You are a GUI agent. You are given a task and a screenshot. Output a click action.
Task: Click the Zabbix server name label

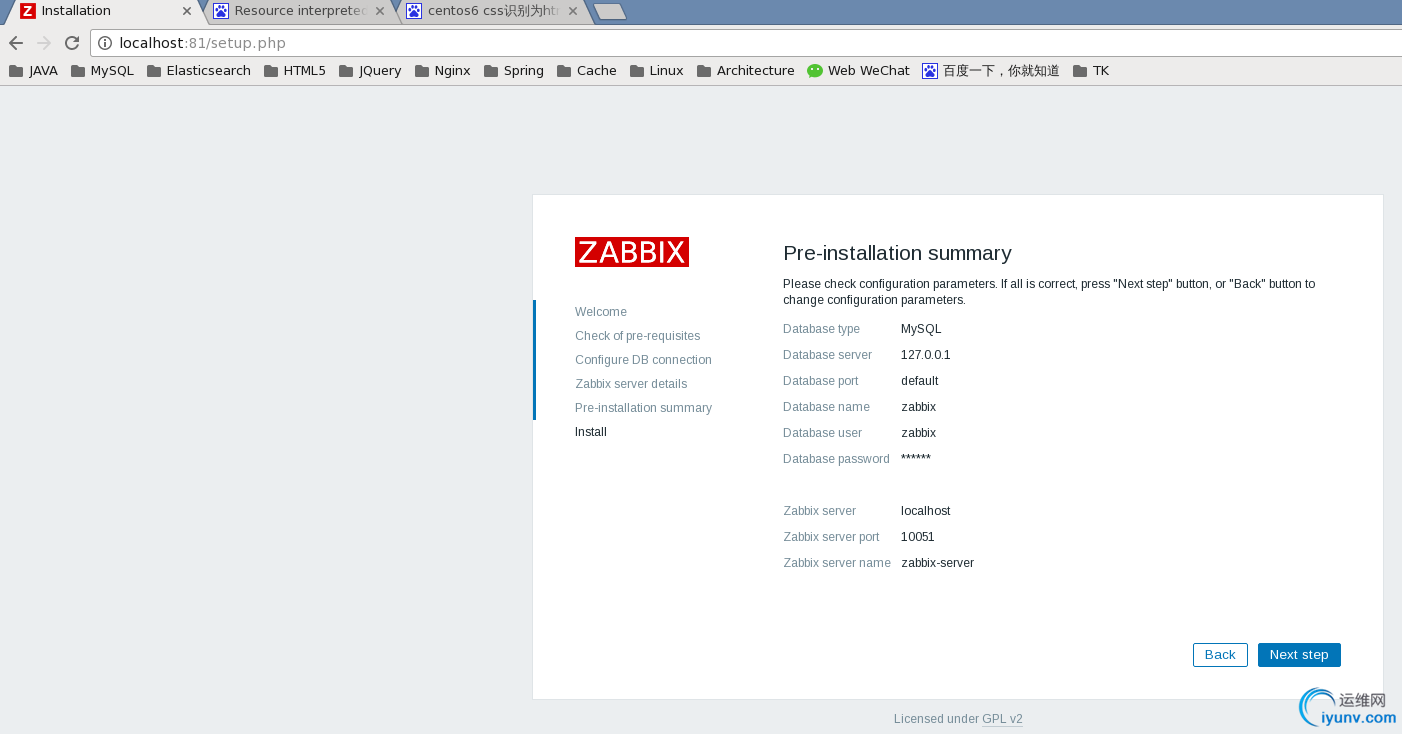coord(837,563)
